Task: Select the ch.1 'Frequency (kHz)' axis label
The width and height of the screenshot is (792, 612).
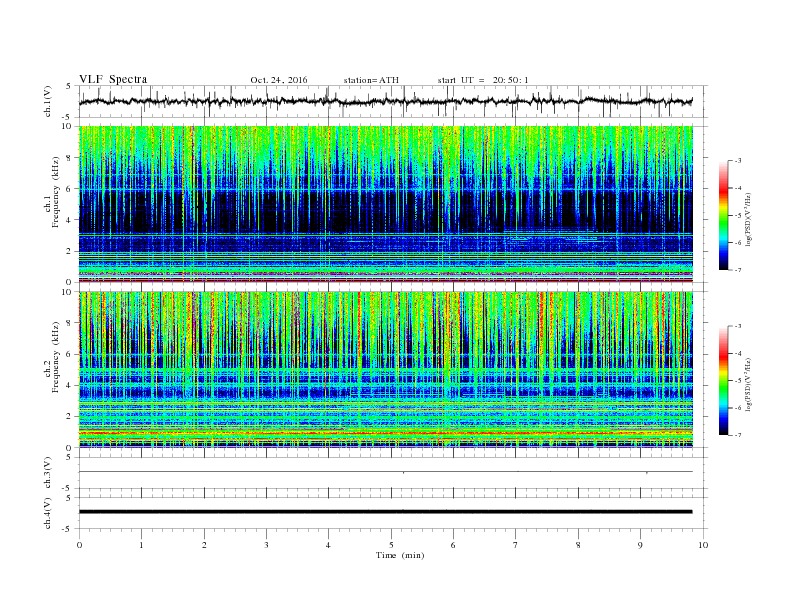Action: pos(56,192)
